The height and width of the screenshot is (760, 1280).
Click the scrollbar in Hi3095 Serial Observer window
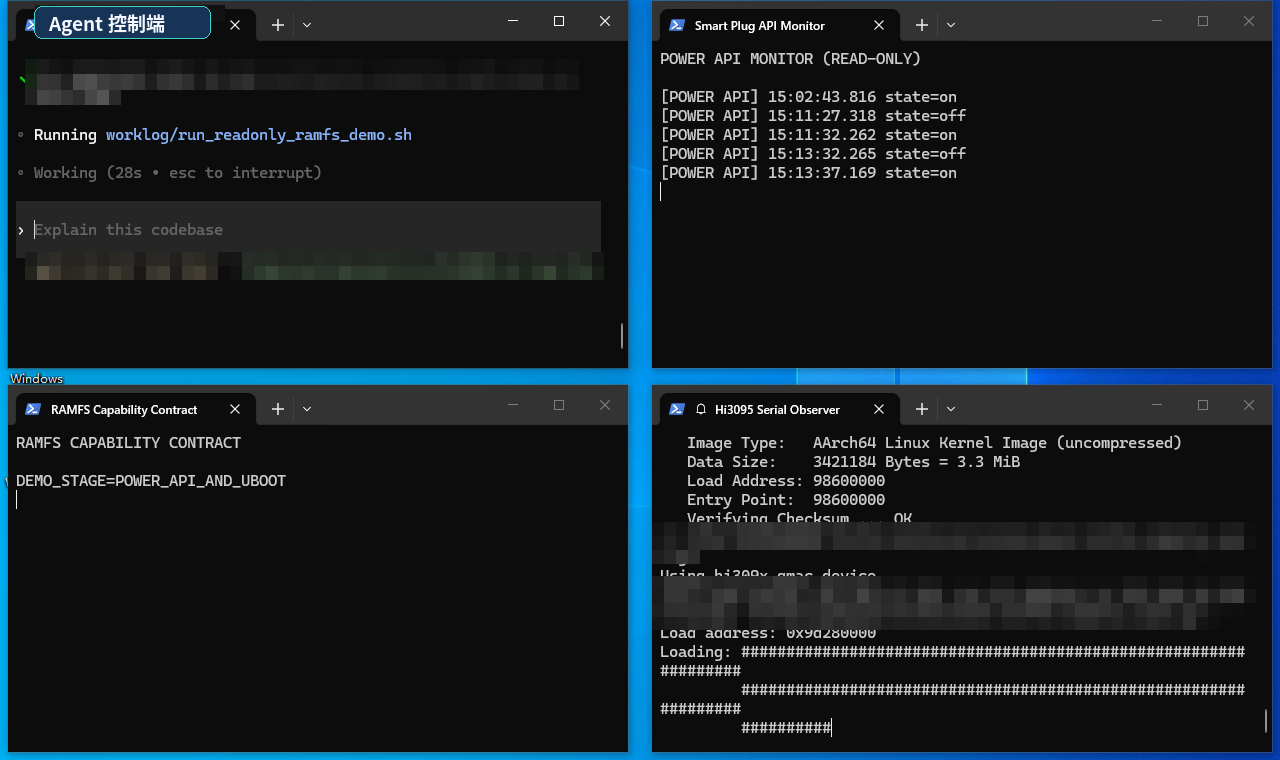pyautogui.click(x=1266, y=721)
